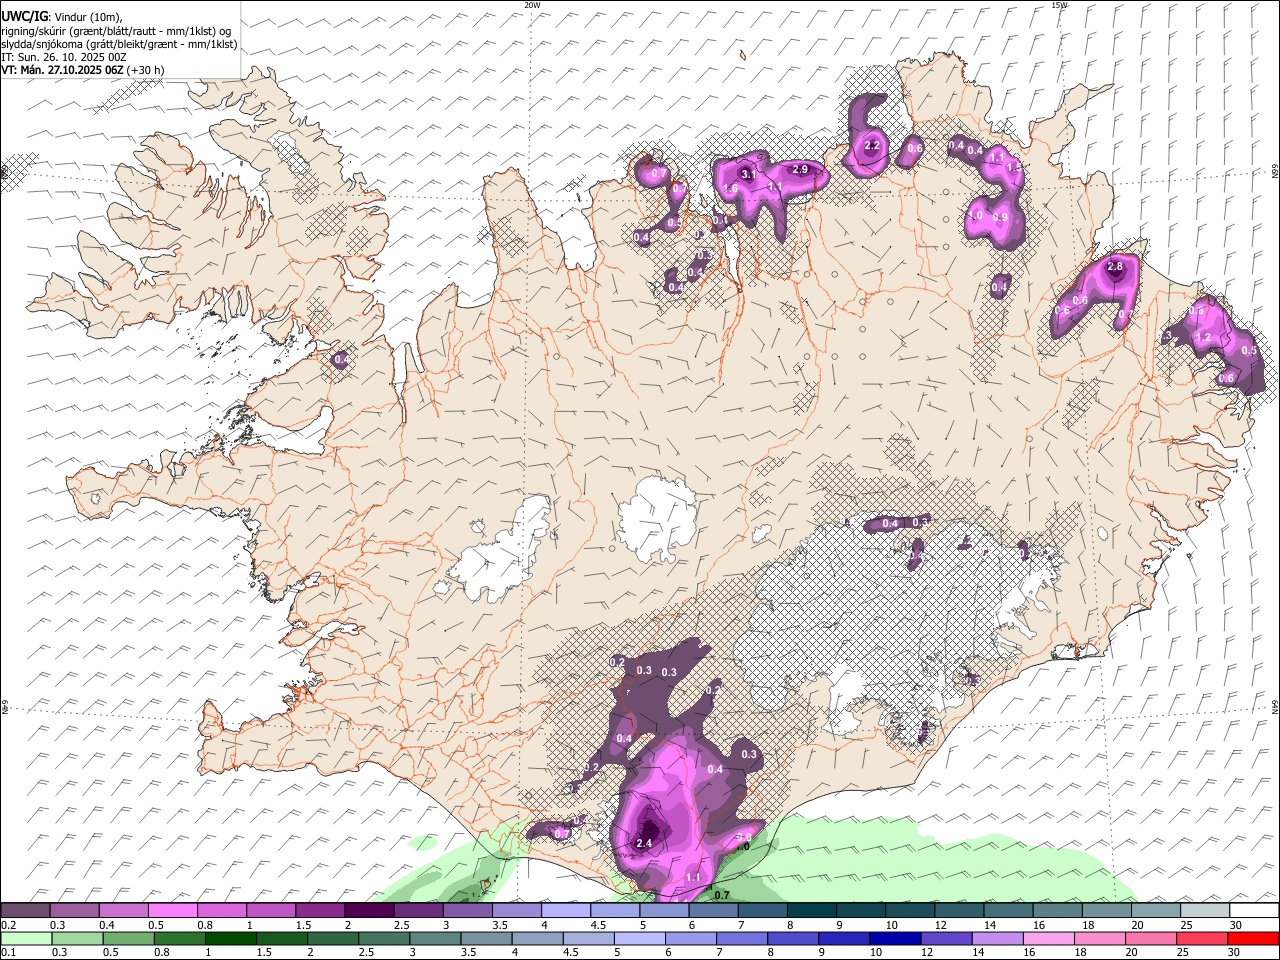Click the "(+30 h)" forecast offset text

tap(146, 70)
